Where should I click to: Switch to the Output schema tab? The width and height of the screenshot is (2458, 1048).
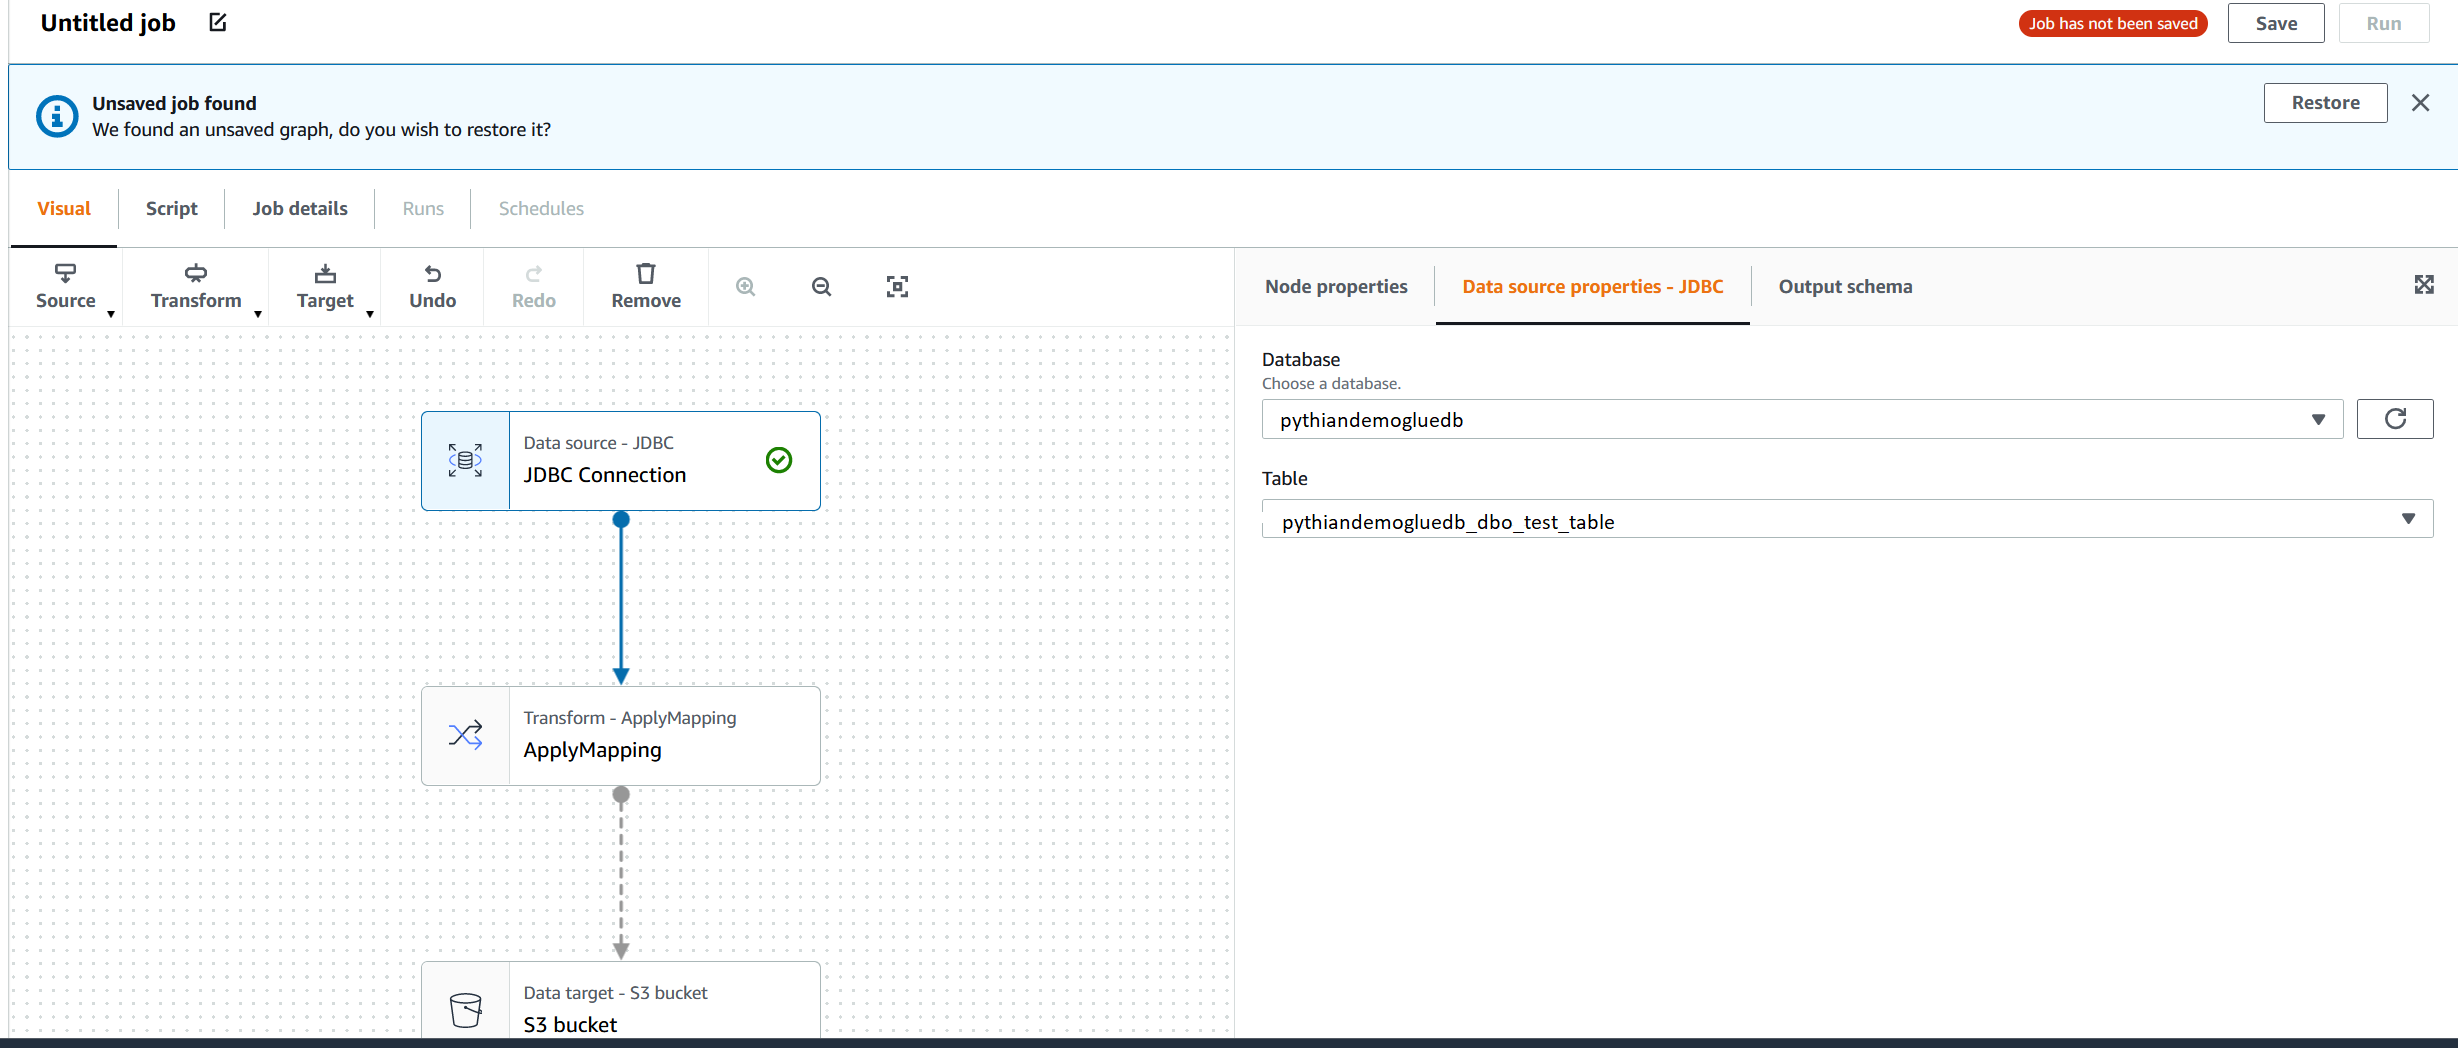click(1845, 286)
